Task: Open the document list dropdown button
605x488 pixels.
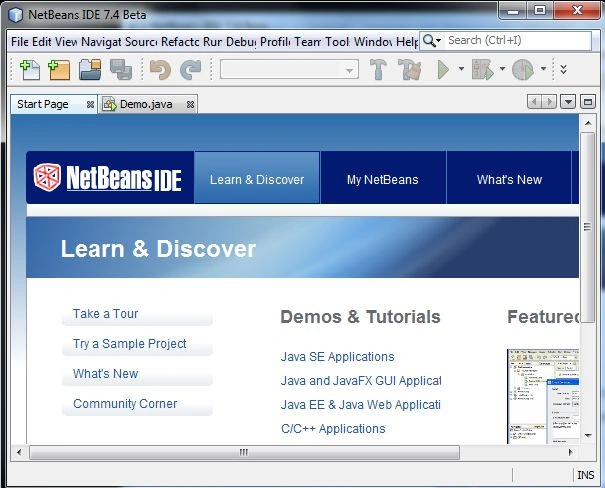Action: 568,102
